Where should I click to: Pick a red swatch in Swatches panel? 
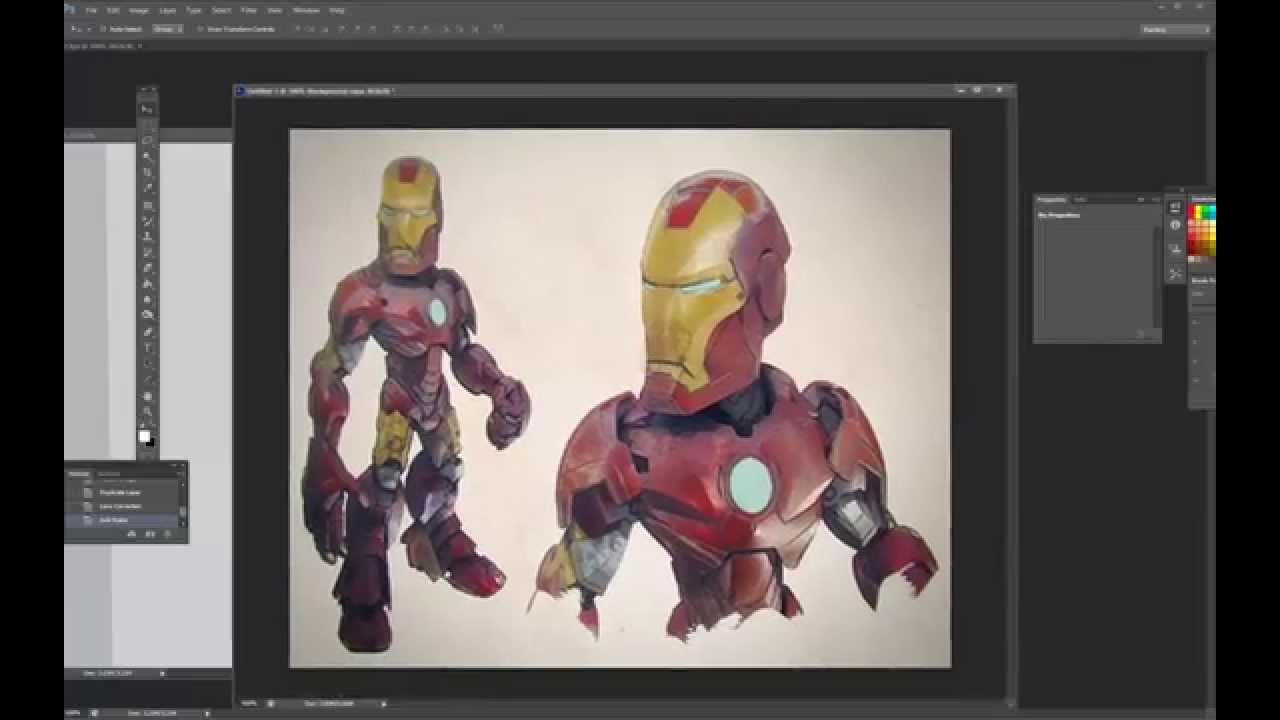pos(1192,213)
